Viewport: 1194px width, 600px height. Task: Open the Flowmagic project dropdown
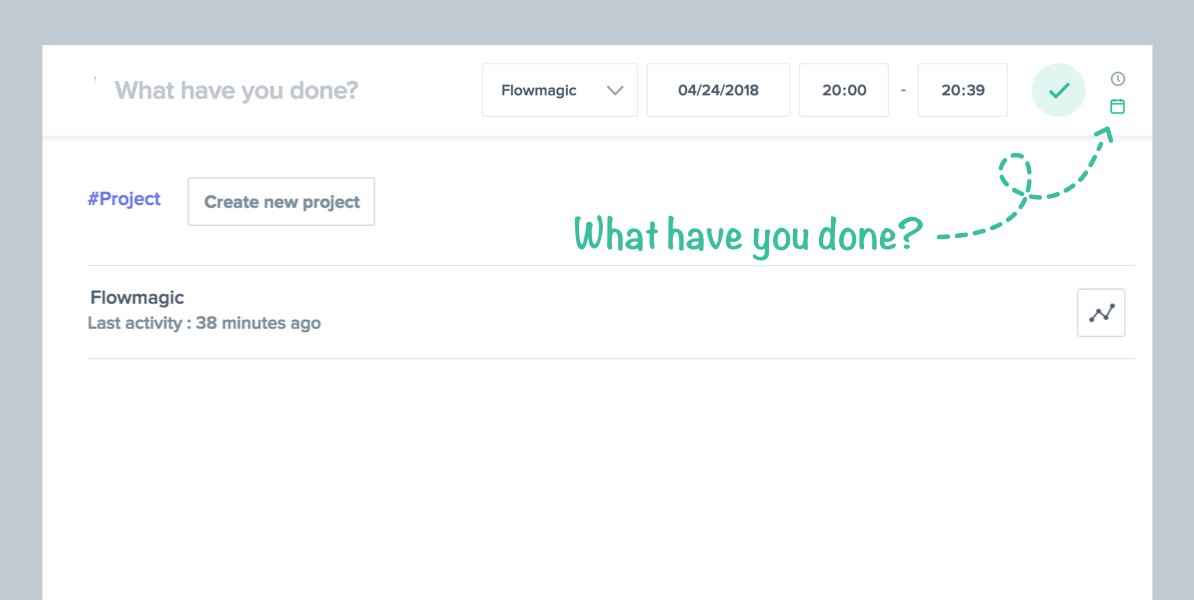(560, 90)
